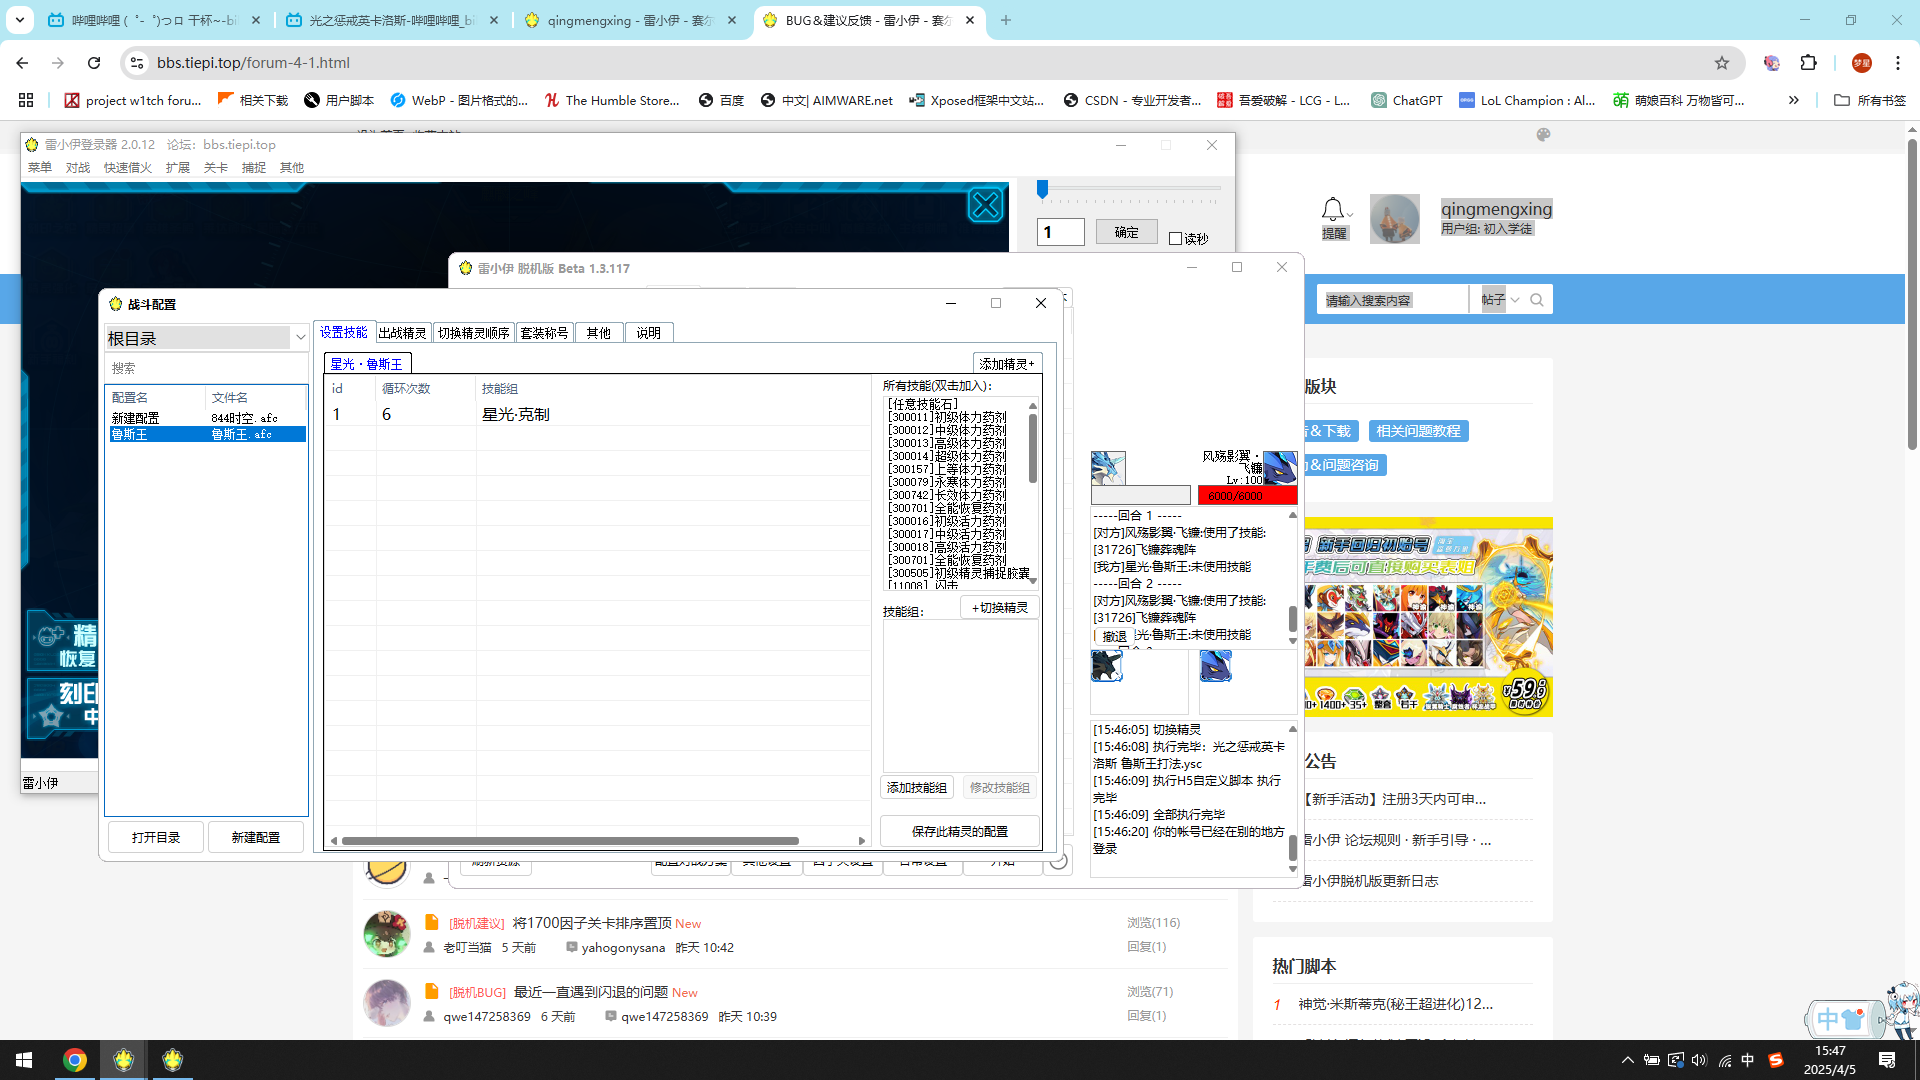This screenshot has width=1920, height=1080.
Task: Click avatar of 将1700因子关卡排序置顶 post
Action: click(x=386, y=934)
